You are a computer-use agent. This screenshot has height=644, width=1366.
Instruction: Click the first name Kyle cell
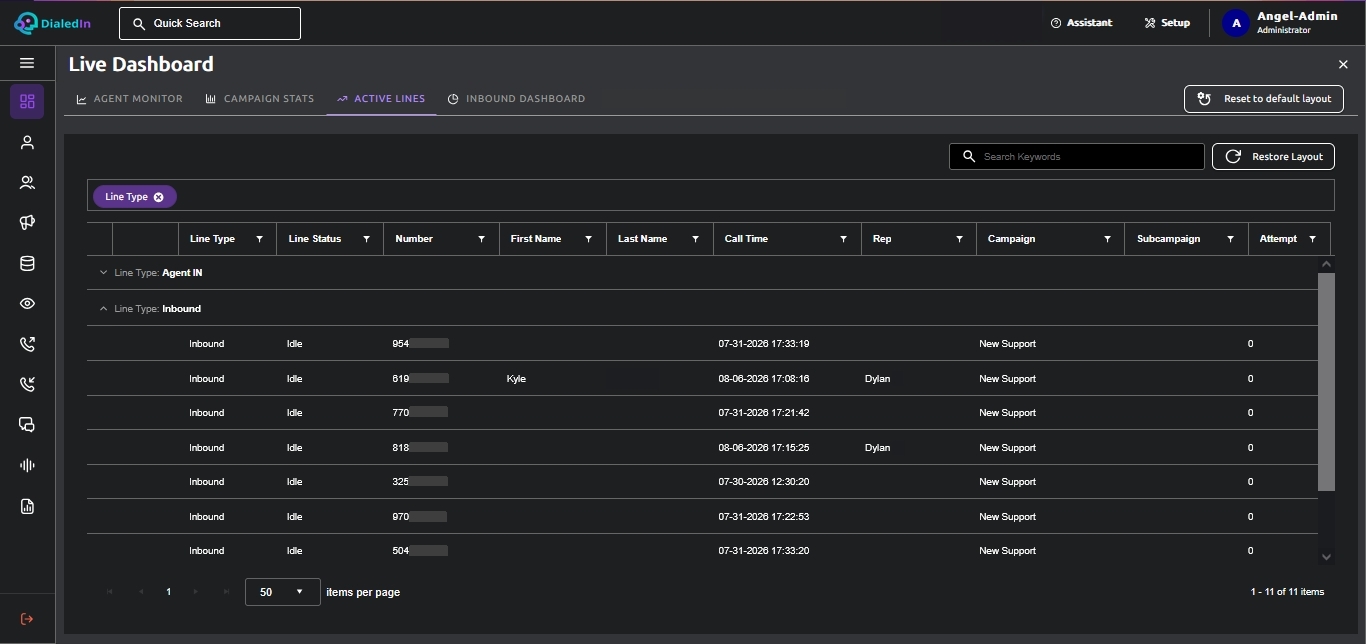(516, 379)
